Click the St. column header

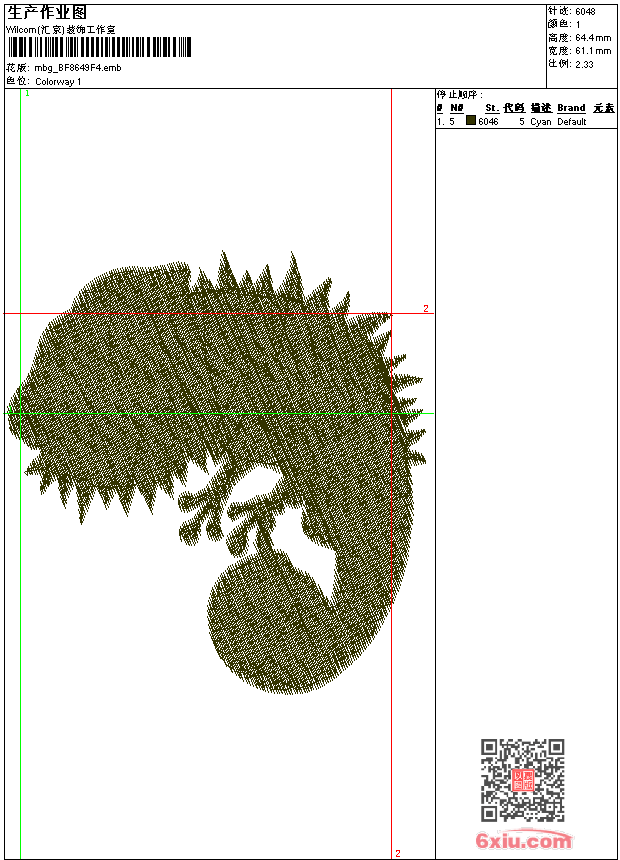(492, 108)
